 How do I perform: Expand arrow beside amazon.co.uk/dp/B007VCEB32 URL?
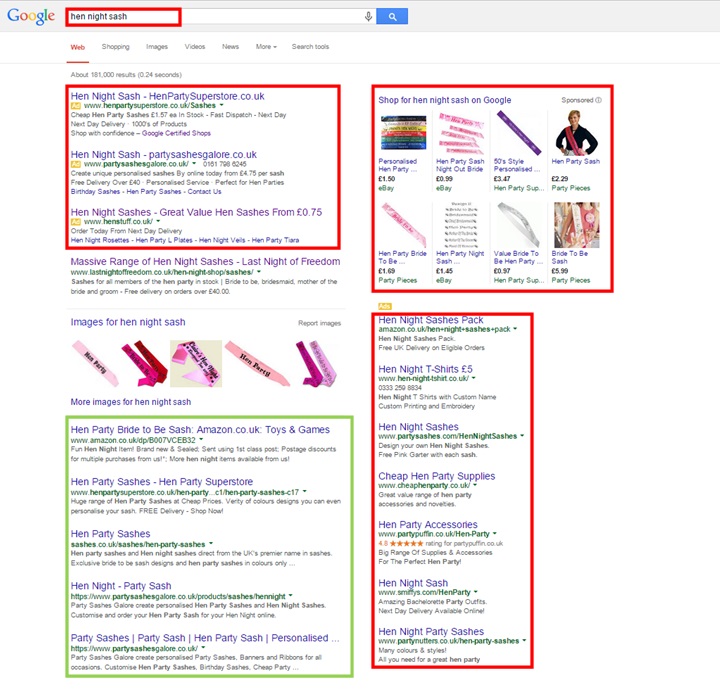click(201, 440)
